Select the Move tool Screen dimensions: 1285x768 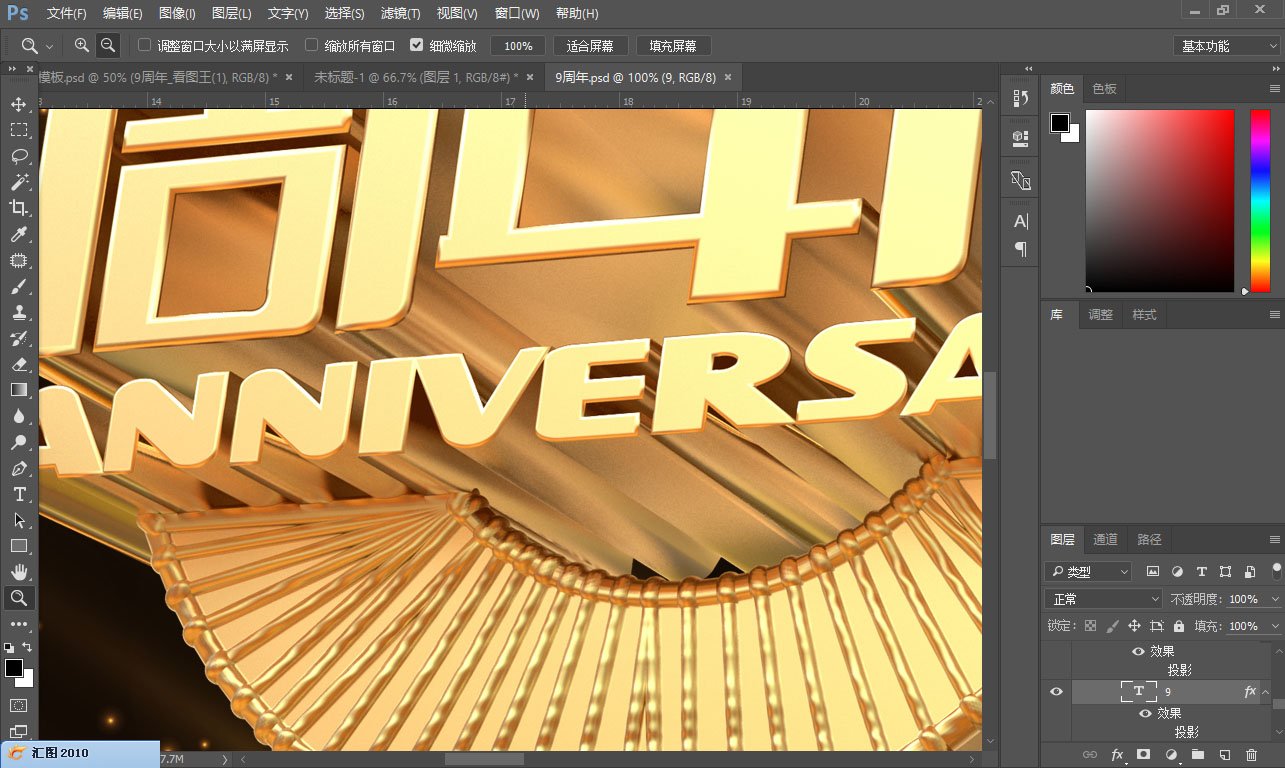(x=19, y=104)
